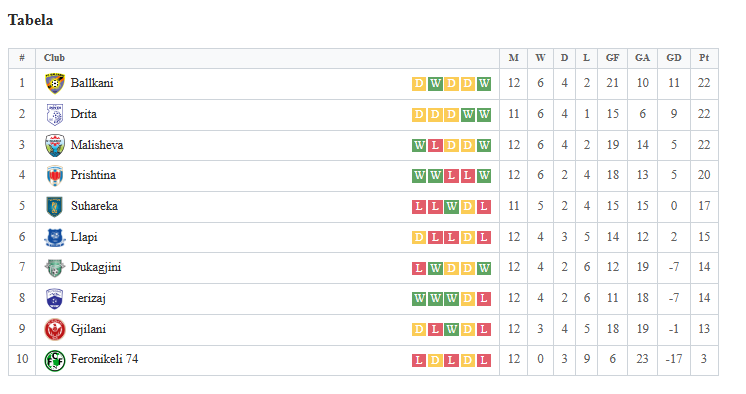
Task: Select the Club column header
Action: pos(54,58)
